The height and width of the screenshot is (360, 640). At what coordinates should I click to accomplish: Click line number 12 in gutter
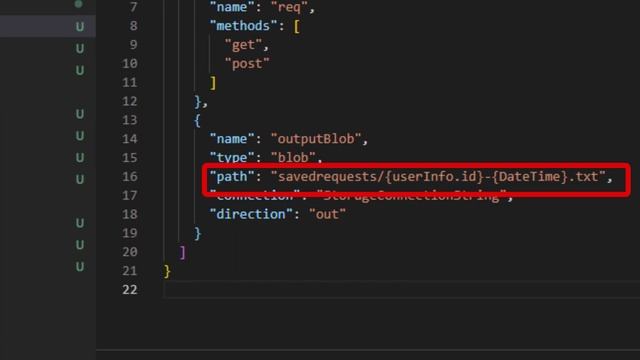click(130, 101)
